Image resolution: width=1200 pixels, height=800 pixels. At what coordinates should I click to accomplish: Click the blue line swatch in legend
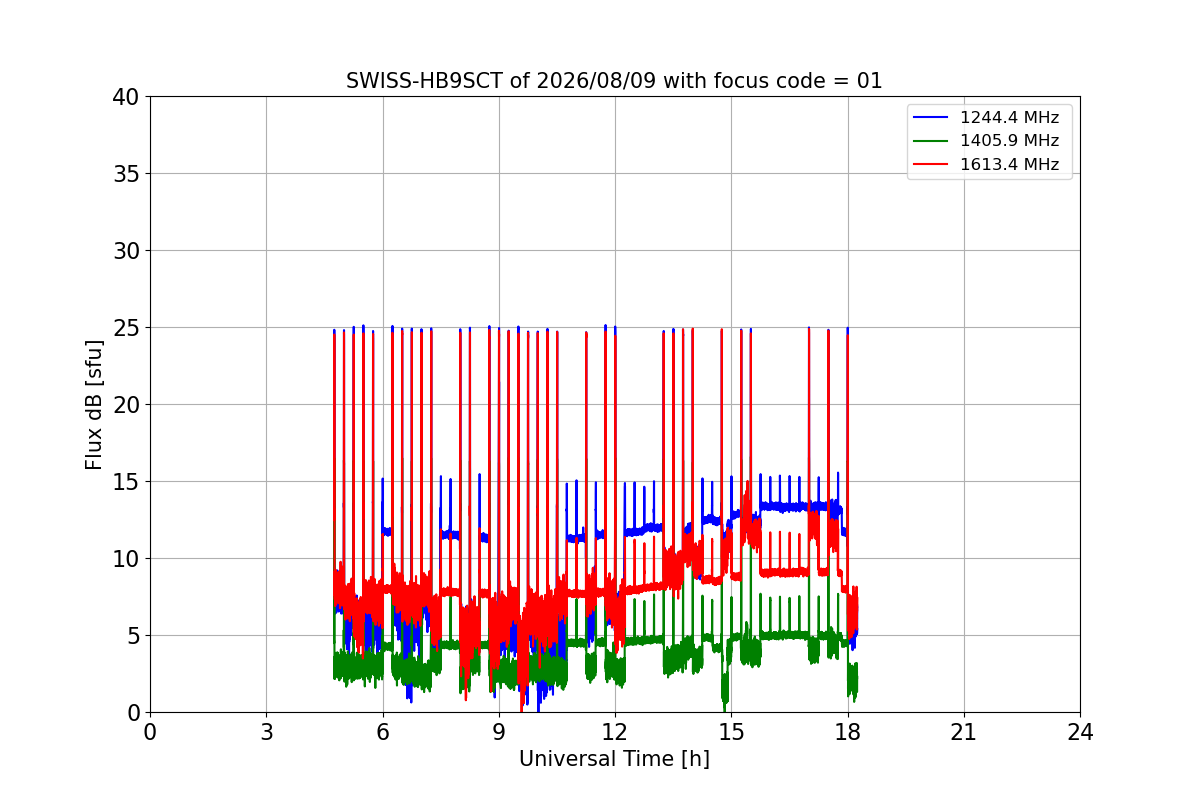click(931, 118)
